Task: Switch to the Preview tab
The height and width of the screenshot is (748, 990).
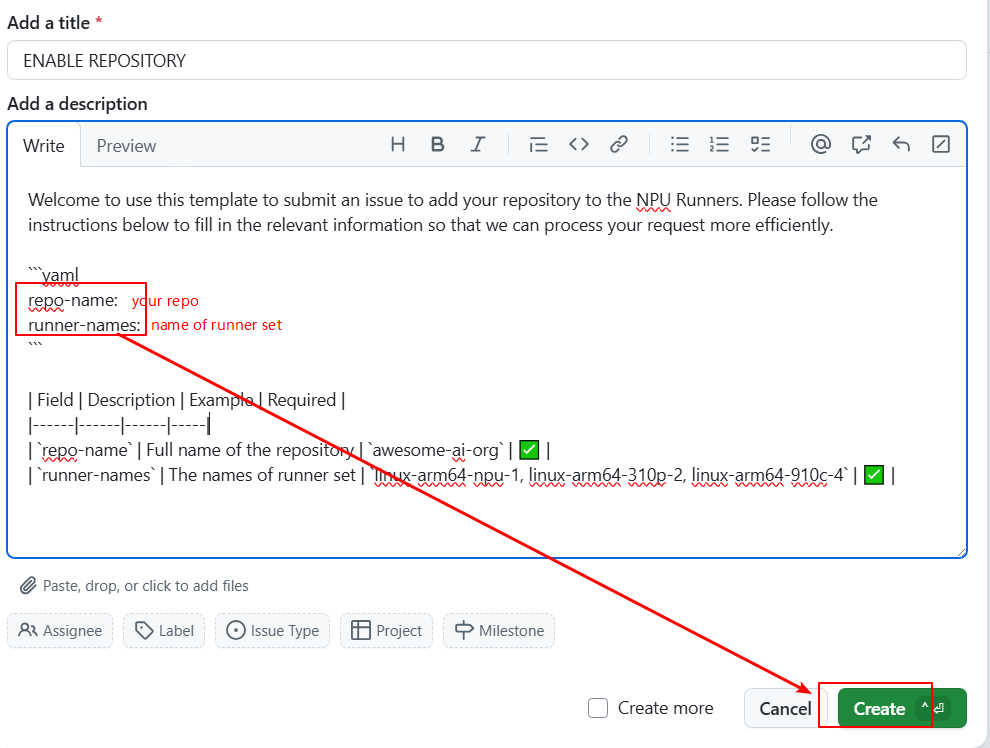Action: (126, 146)
